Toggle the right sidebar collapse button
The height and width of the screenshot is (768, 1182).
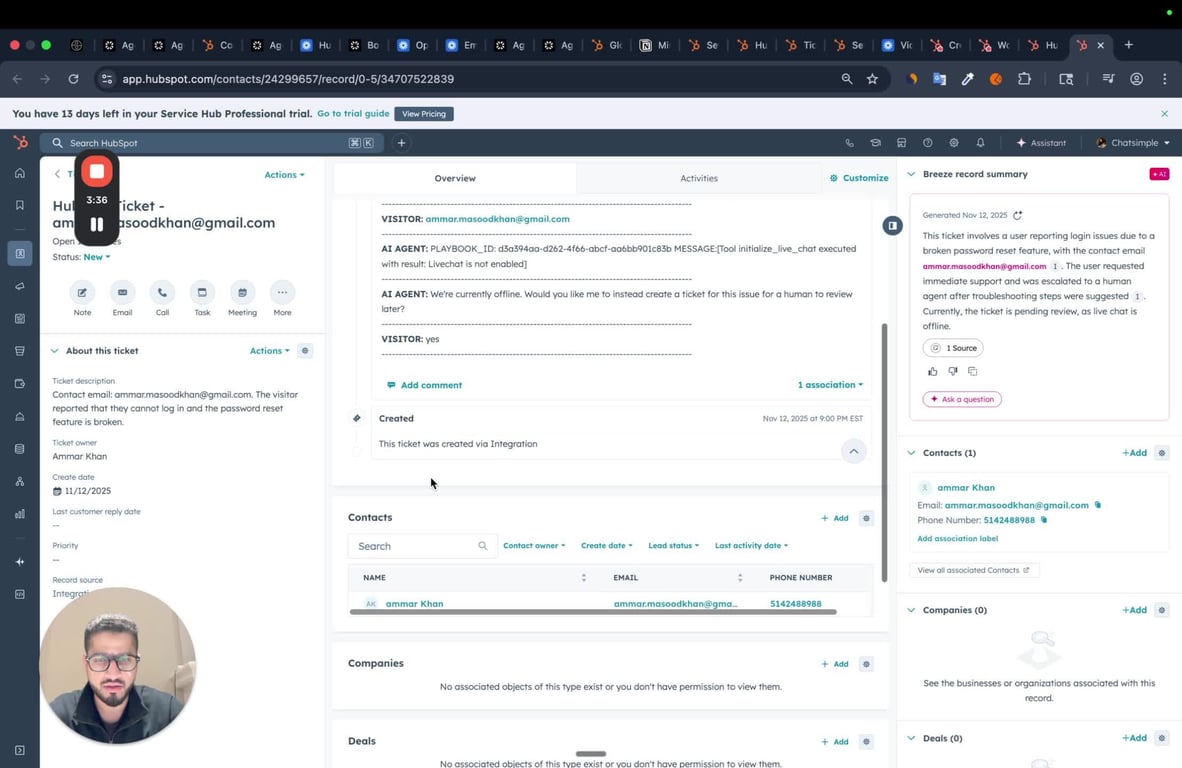(x=892, y=225)
